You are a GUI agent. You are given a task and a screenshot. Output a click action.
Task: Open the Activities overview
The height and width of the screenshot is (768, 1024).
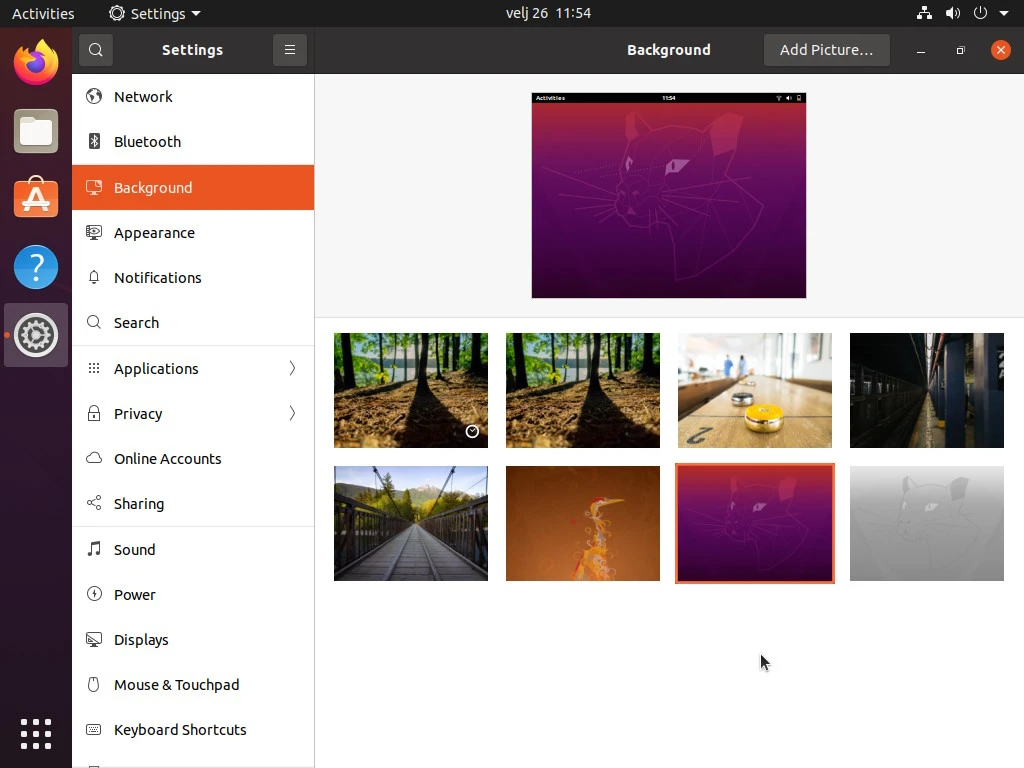pos(44,13)
